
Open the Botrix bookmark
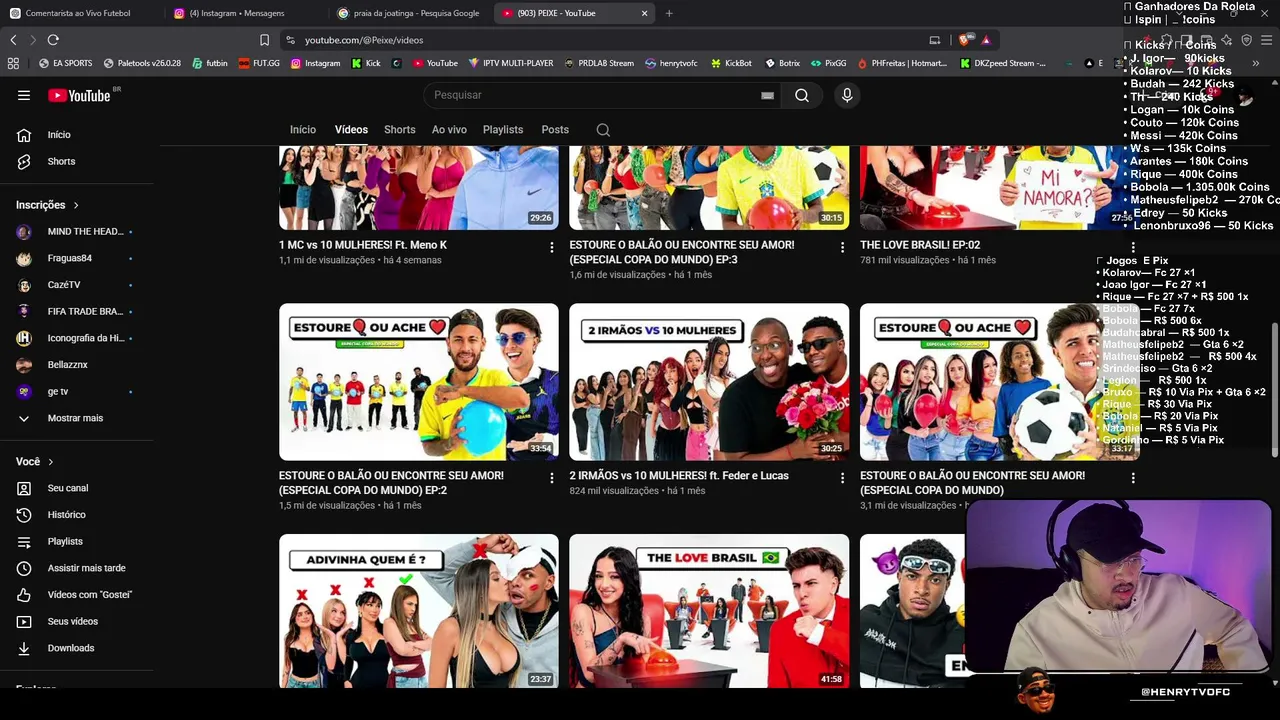tap(782, 63)
